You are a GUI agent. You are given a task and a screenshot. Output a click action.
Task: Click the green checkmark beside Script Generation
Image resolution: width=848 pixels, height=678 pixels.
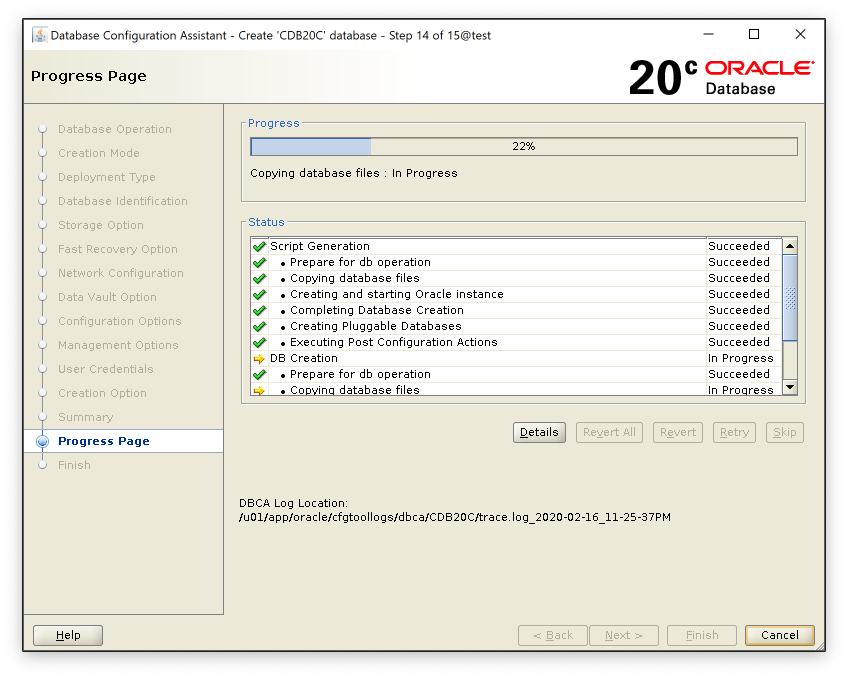[x=259, y=246]
